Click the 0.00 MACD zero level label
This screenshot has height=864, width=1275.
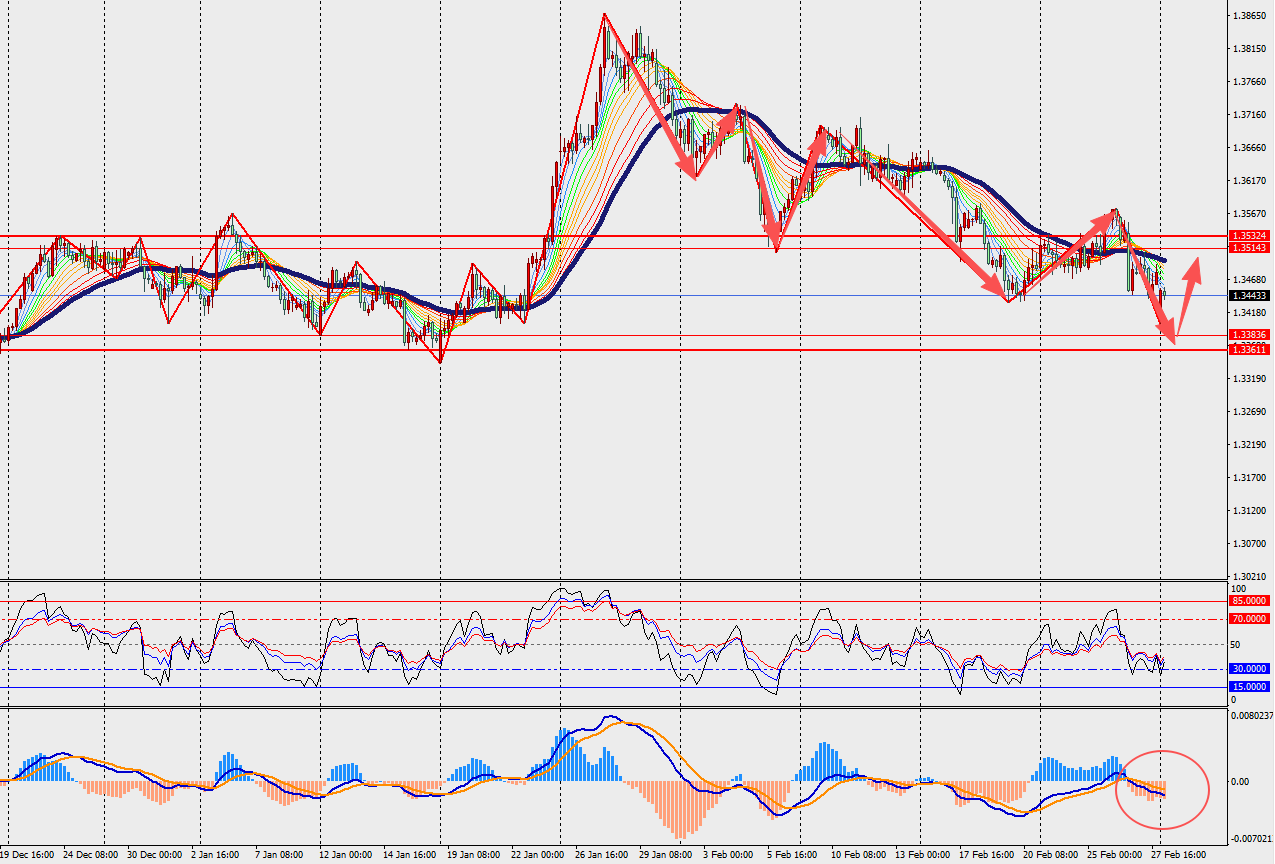point(1240,781)
